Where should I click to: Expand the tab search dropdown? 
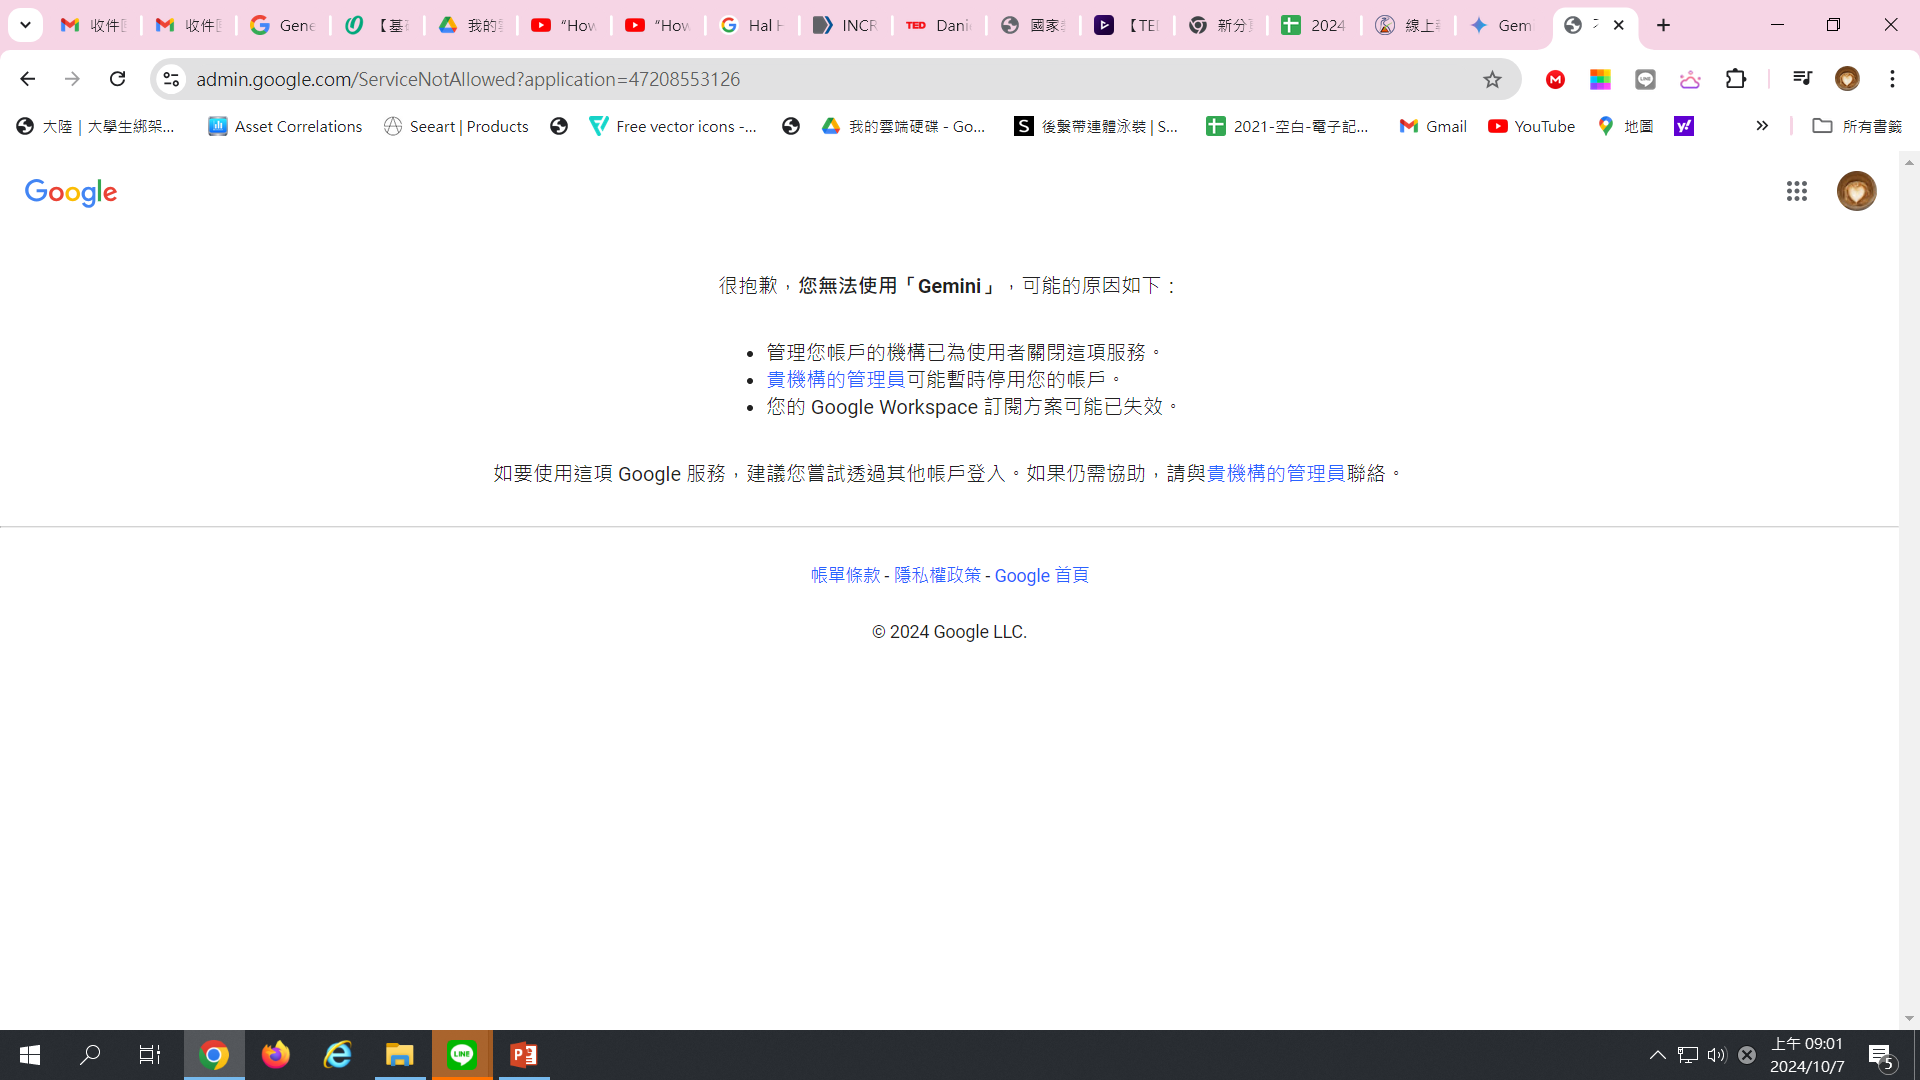click(25, 25)
